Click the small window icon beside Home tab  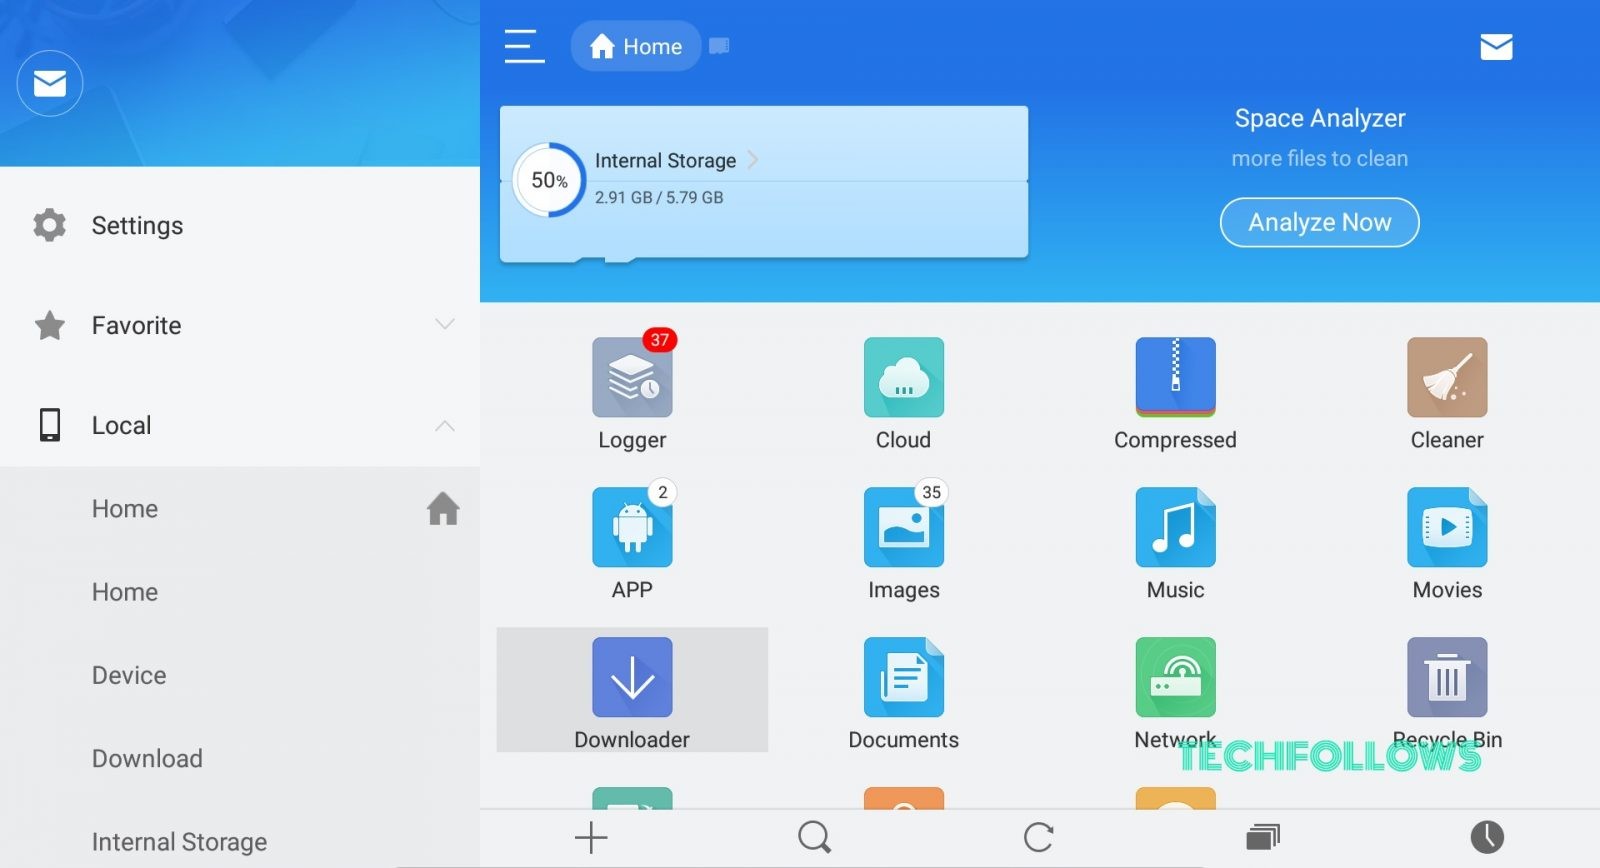coord(719,46)
